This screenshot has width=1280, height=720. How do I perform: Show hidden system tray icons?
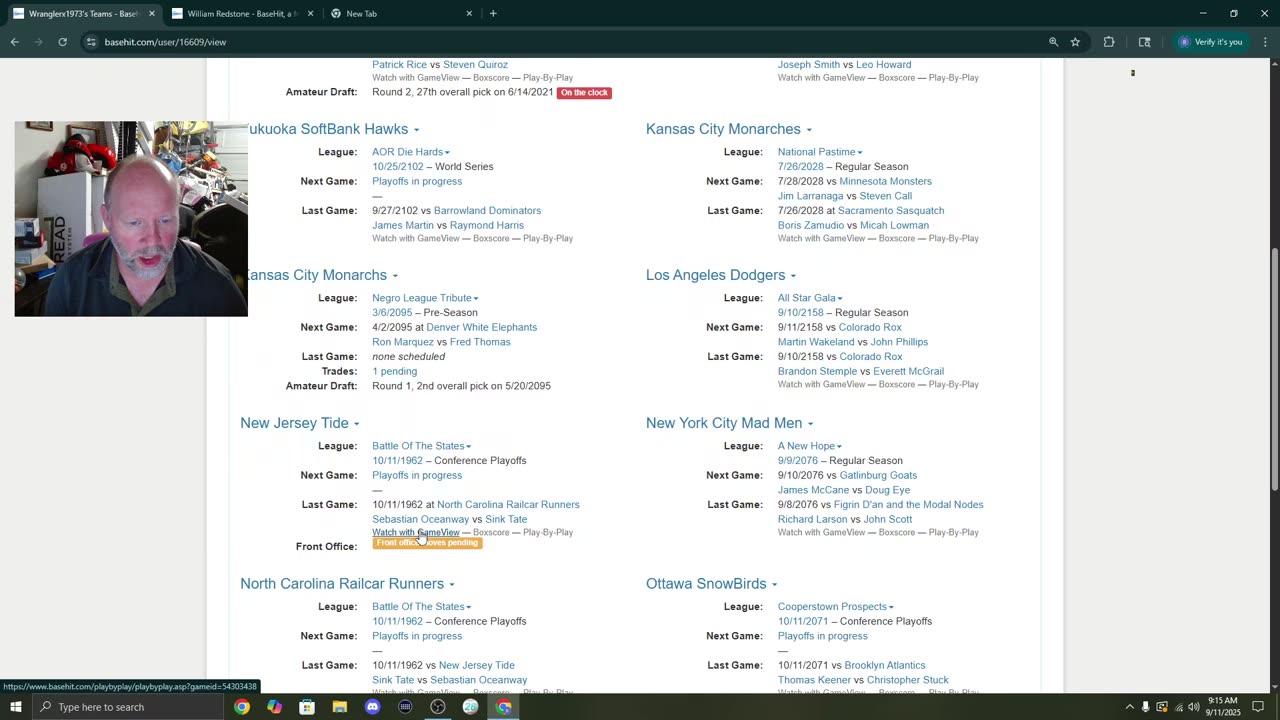[x=1130, y=707]
